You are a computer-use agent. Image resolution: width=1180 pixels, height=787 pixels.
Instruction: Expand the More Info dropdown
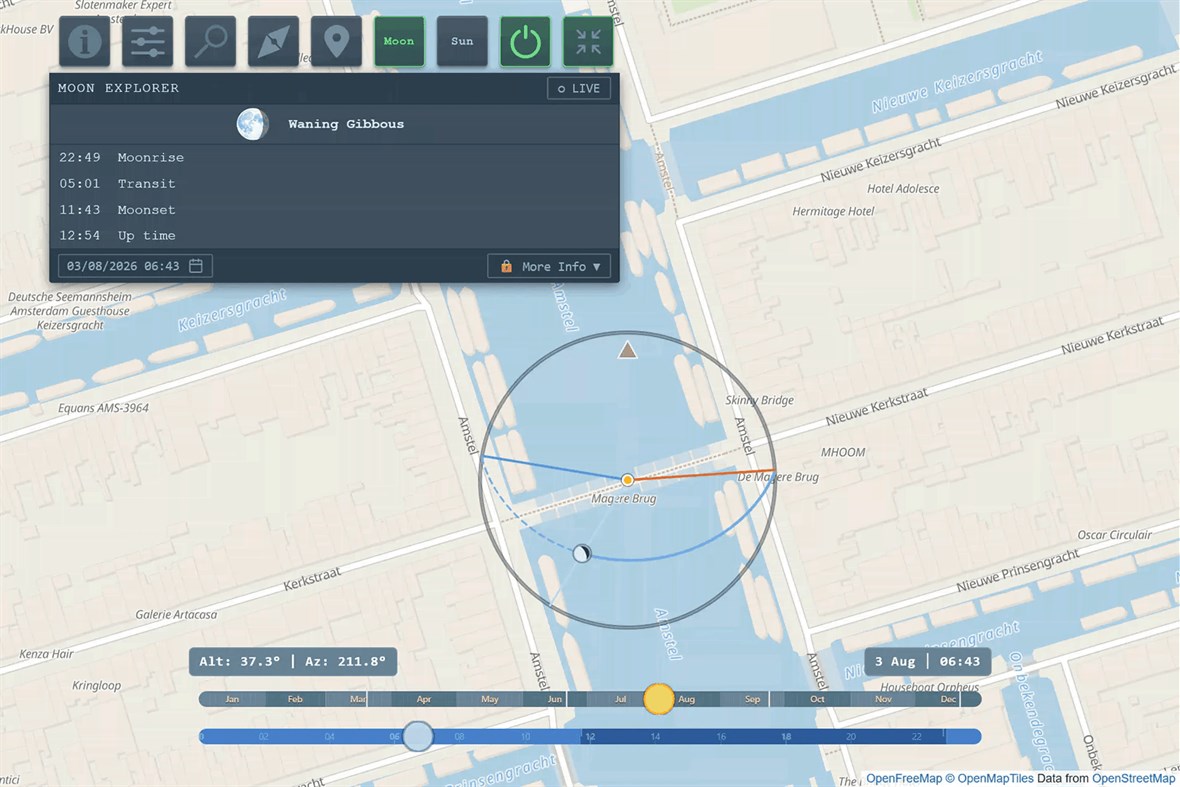pyautogui.click(x=549, y=266)
